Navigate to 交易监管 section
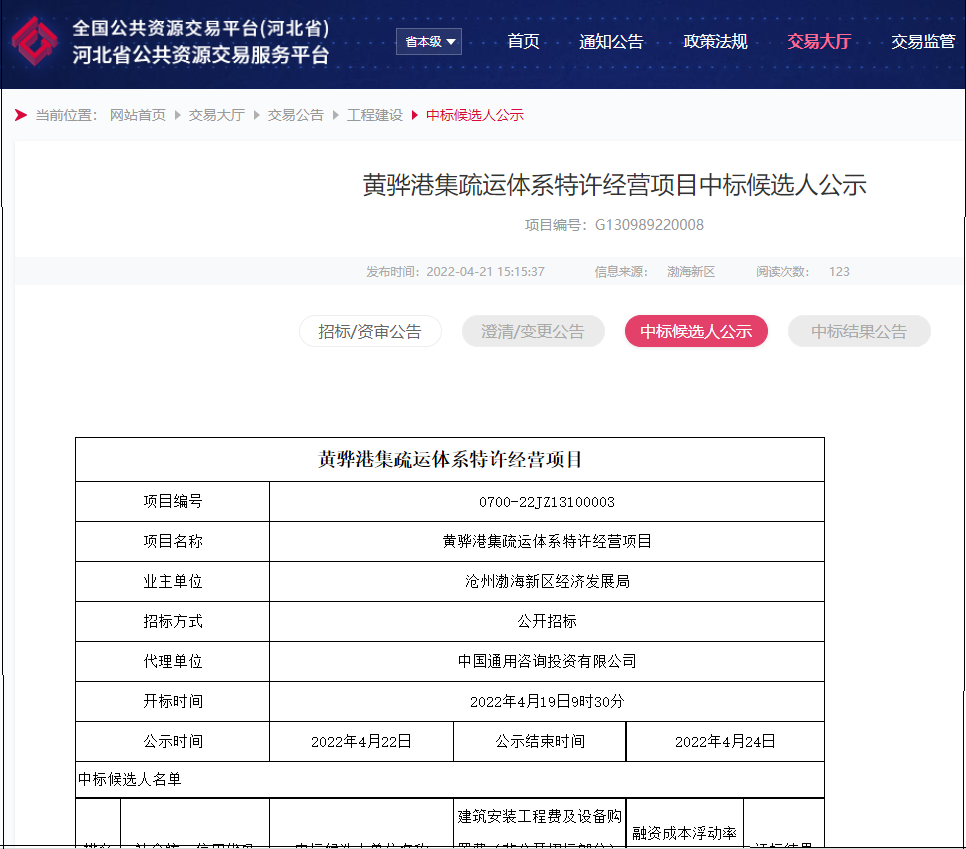966x849 pixels. click(922, 41)
